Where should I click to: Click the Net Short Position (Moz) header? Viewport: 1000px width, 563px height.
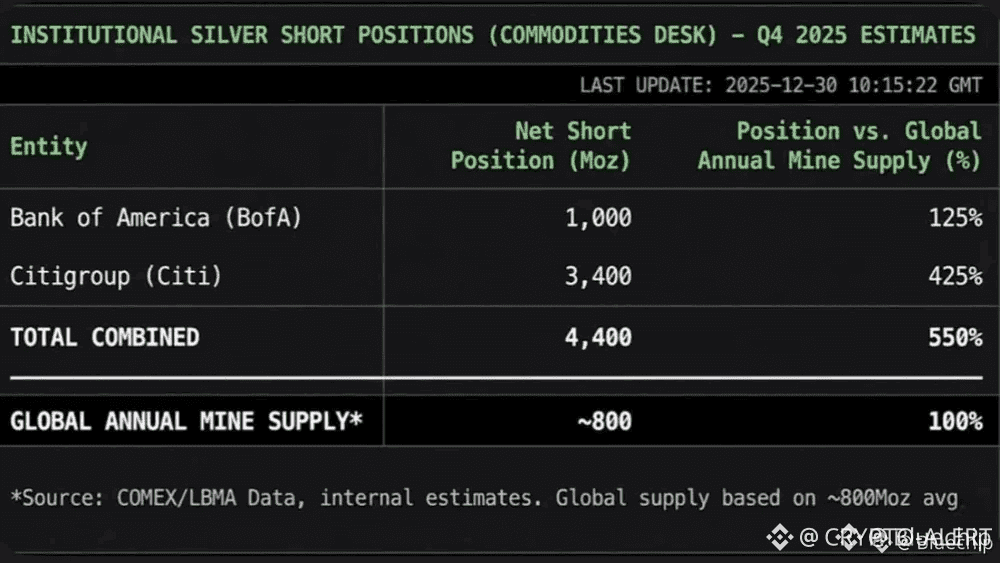tap(541, 146)
